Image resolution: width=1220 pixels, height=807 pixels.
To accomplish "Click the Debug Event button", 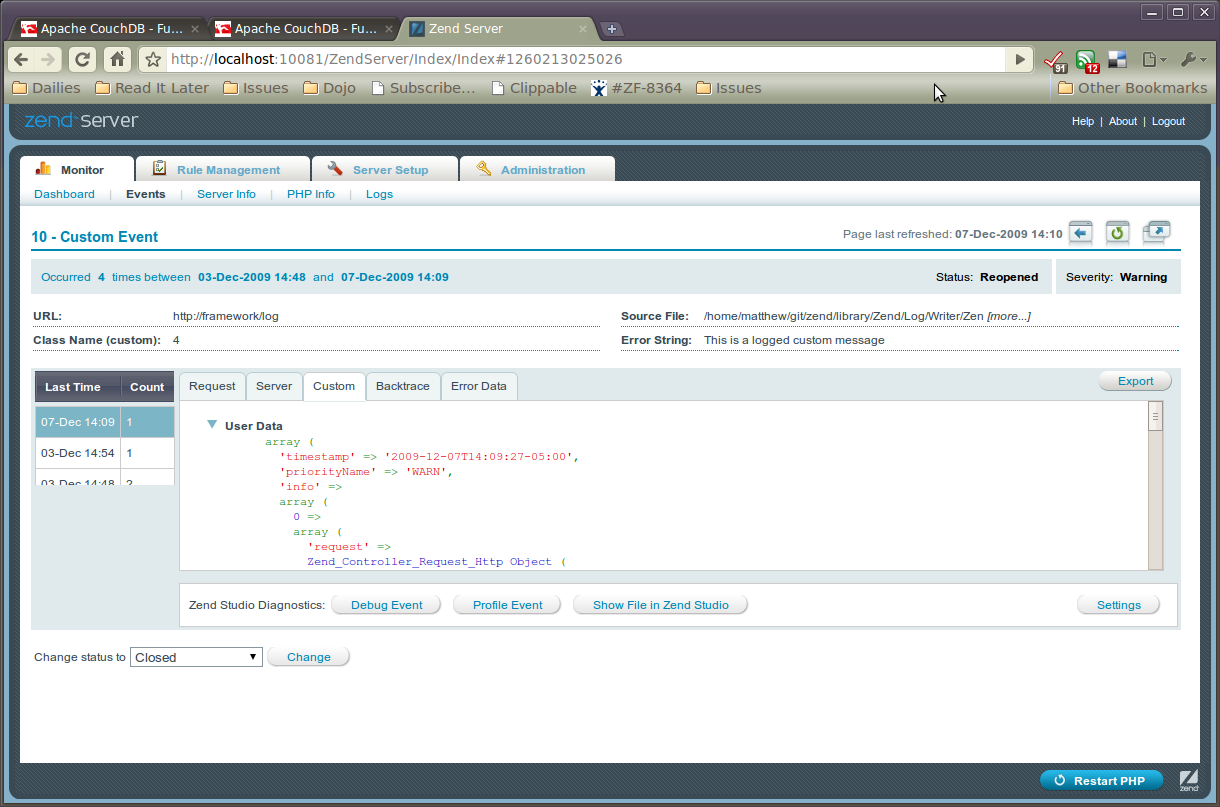I will click(x=386, y=605).
